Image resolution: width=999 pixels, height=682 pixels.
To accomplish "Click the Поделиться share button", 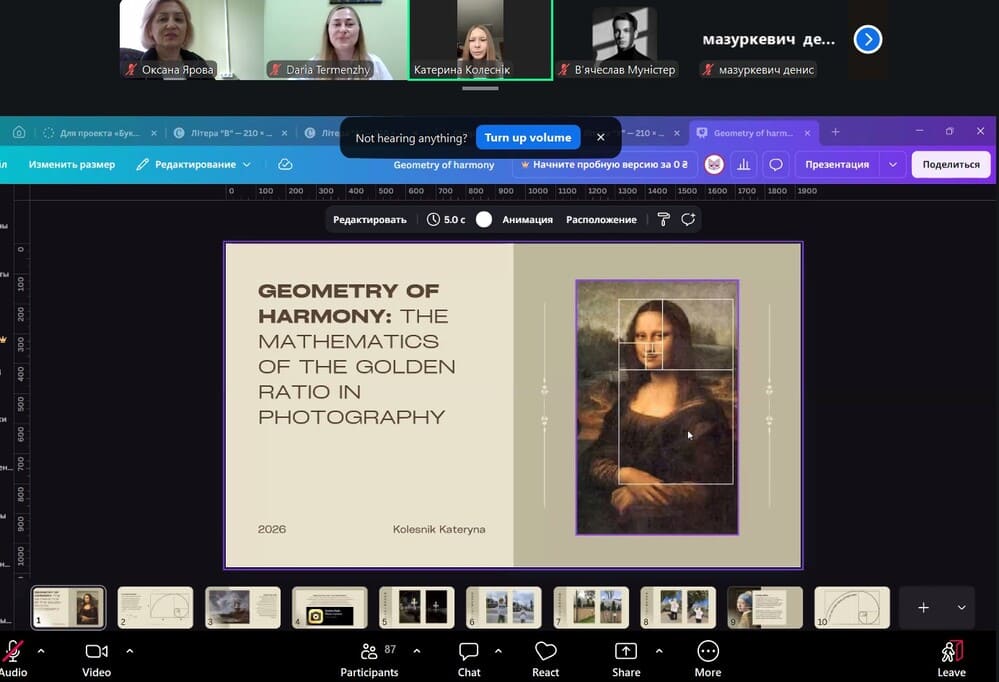I will pos(951,164).
